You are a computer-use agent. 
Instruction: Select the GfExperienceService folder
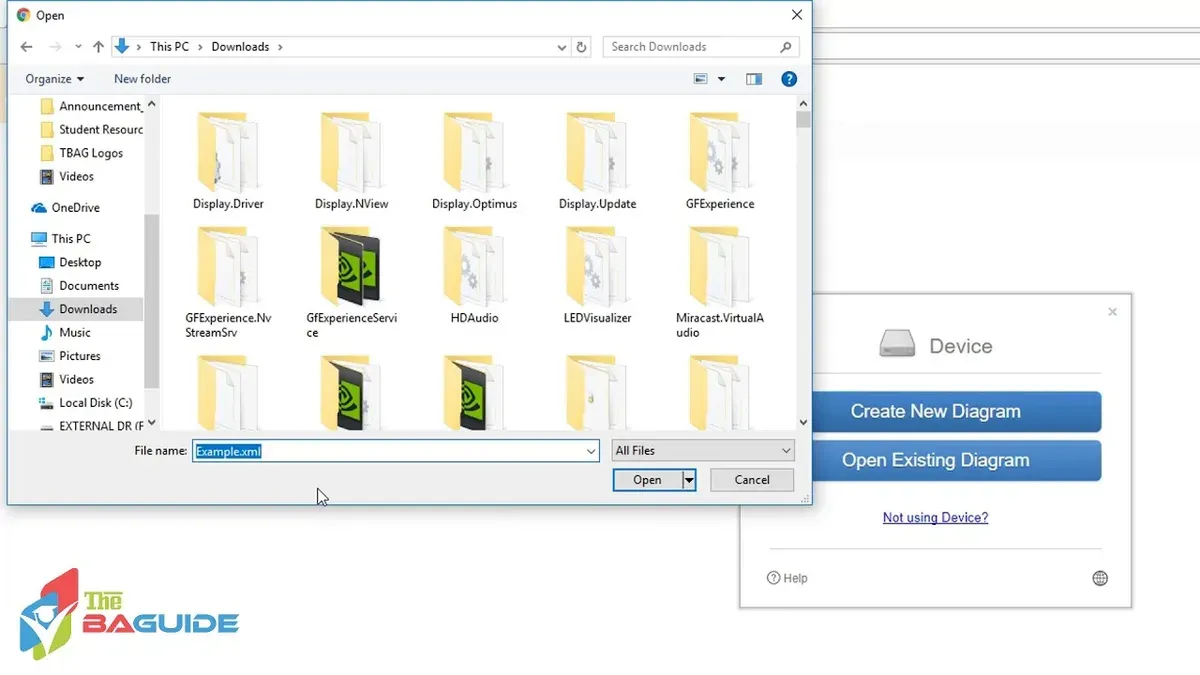click(351, 281)
